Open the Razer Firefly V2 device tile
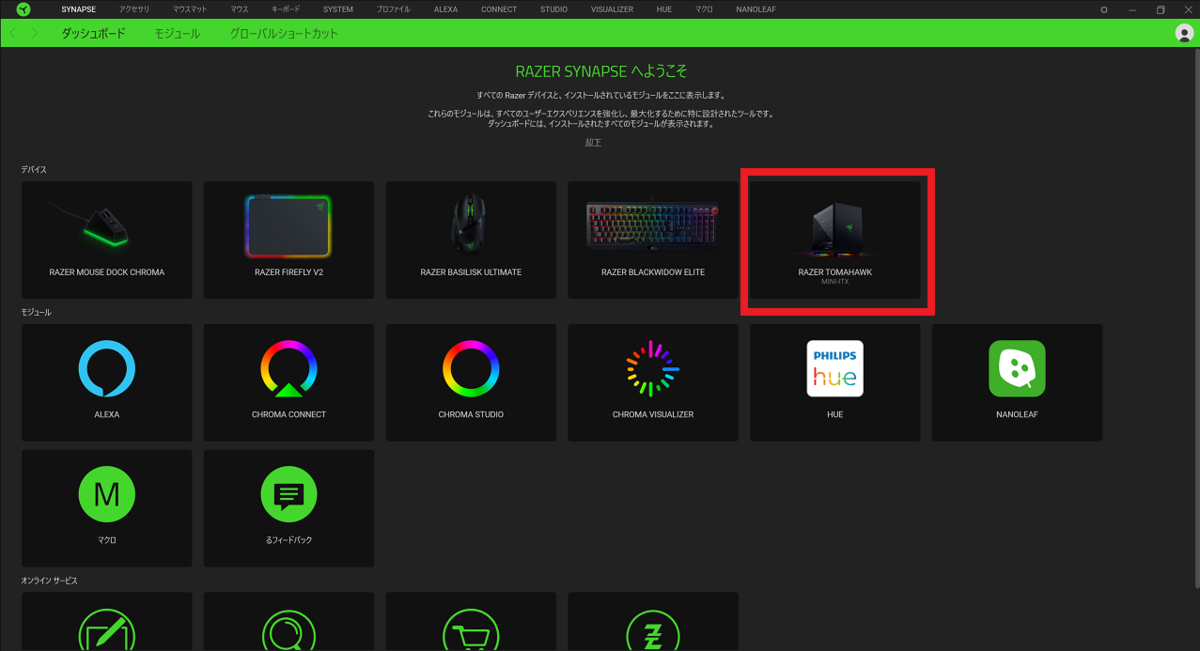 click(289, 240)
